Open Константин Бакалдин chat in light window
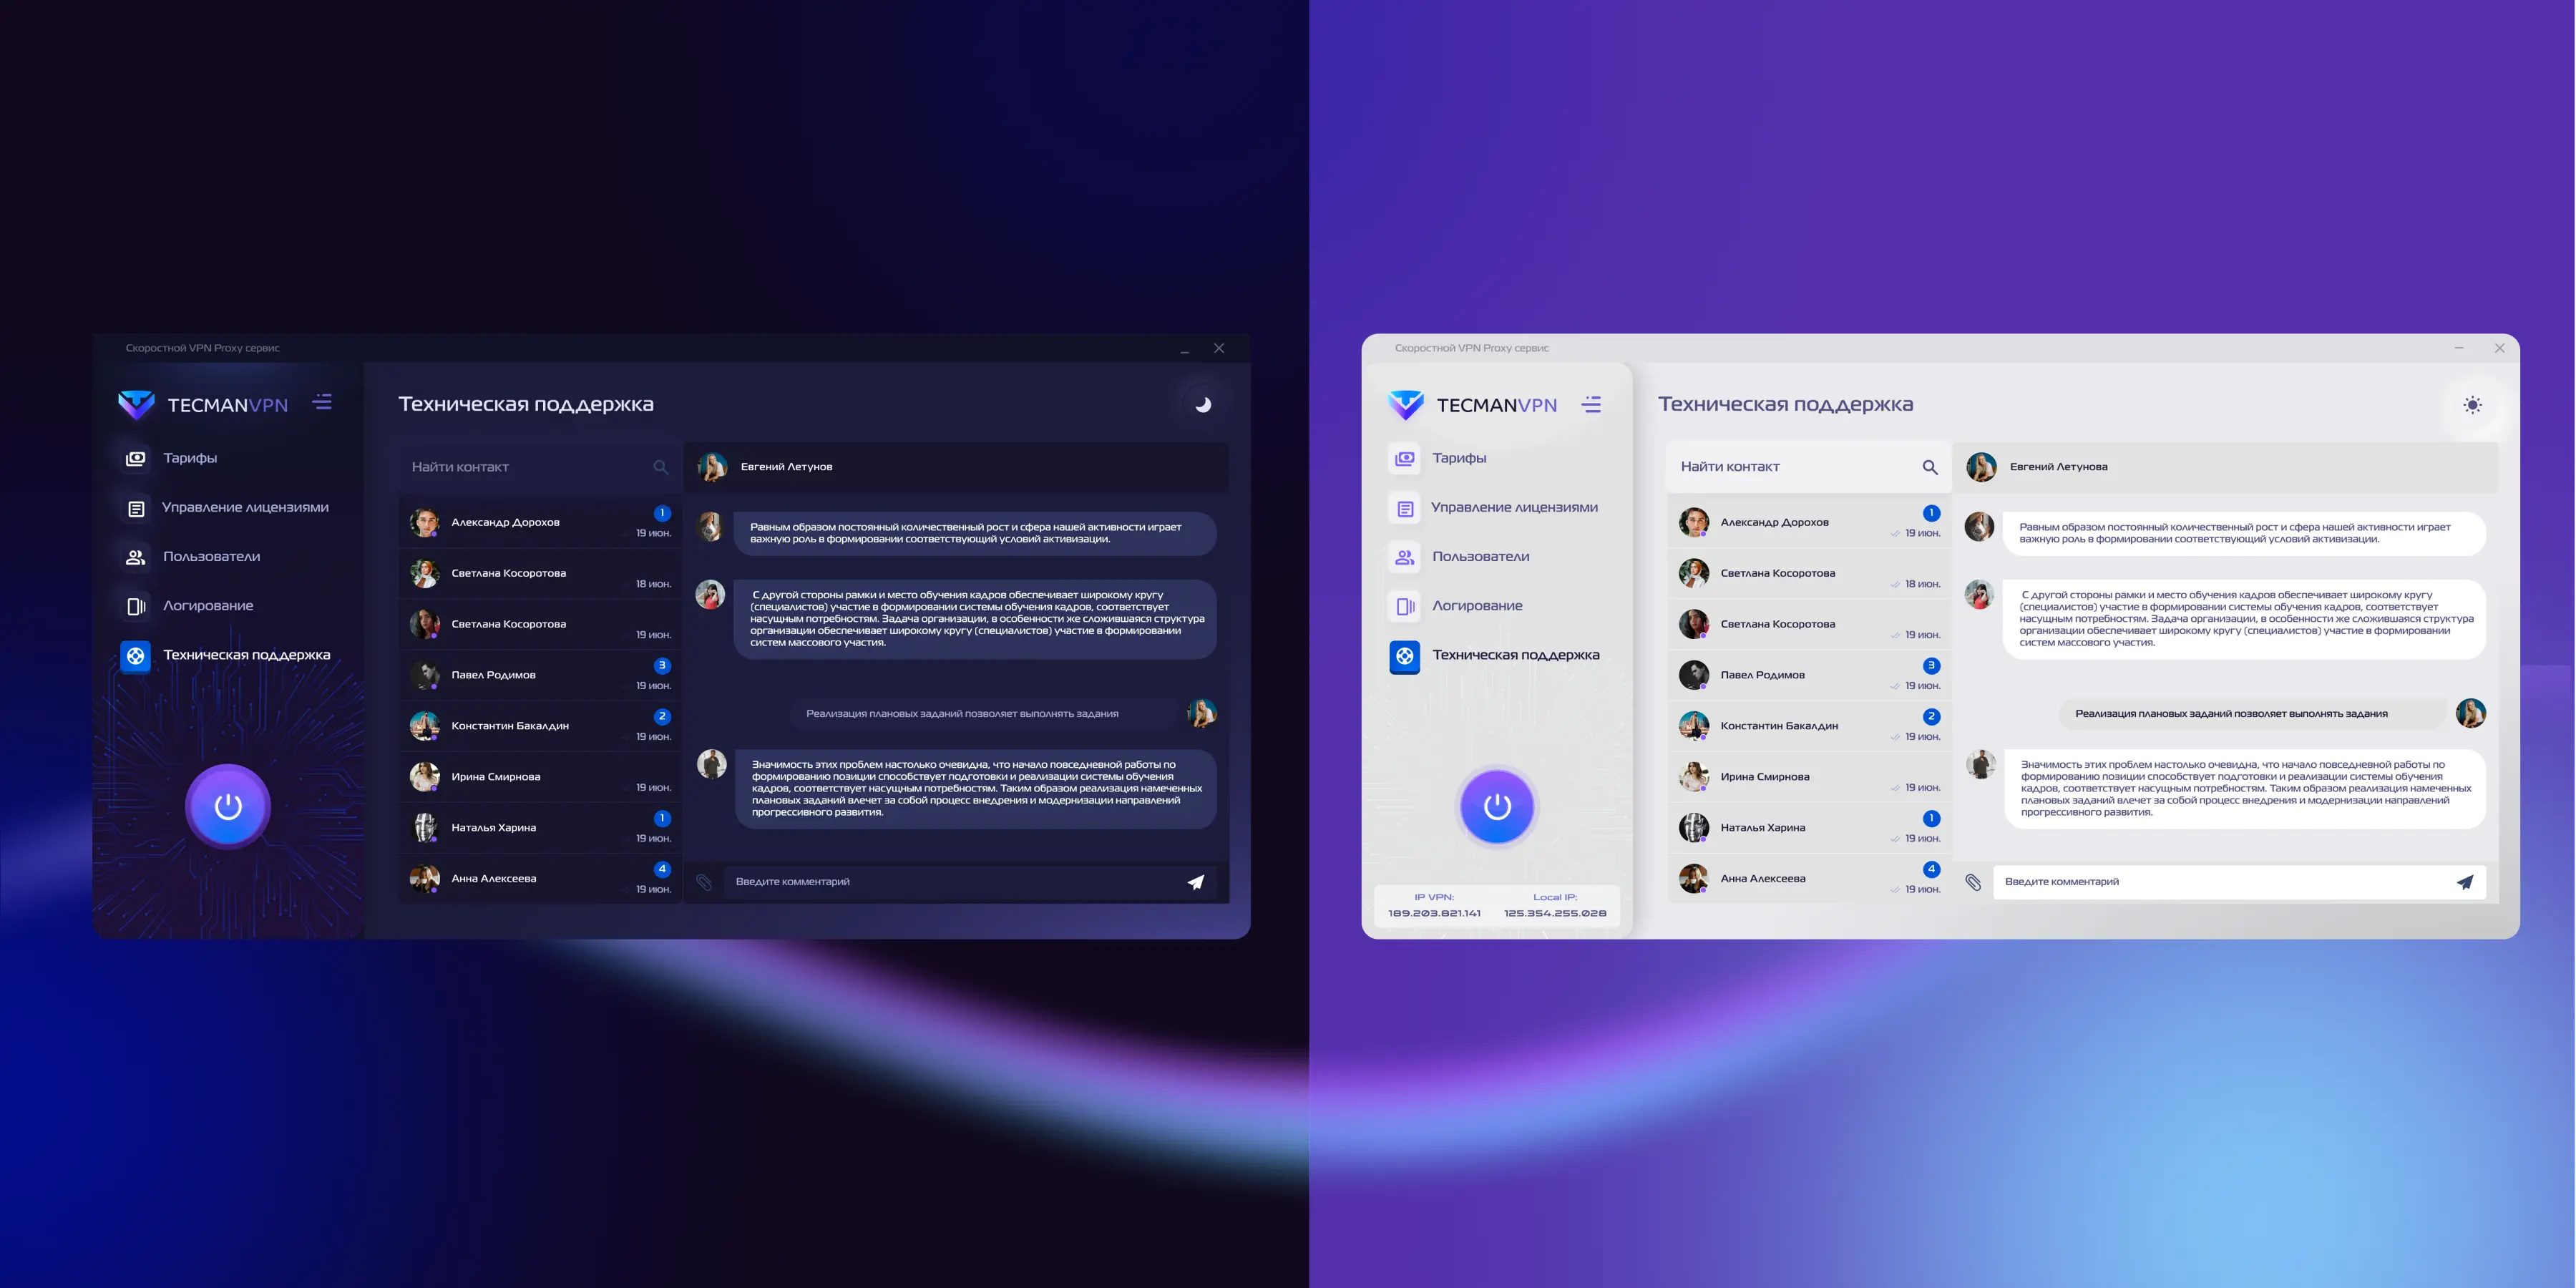This screenshot has width=2576, height=1288. tap(1808, 726)
